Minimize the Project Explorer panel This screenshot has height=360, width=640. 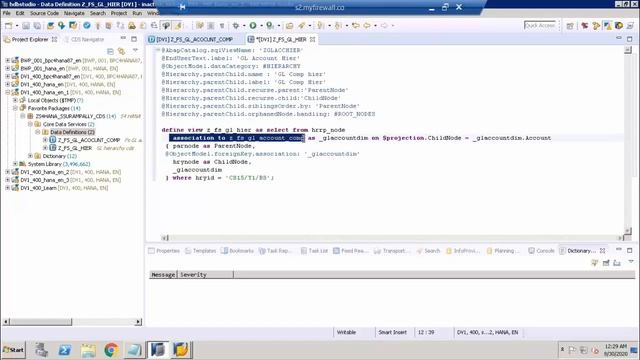123,38
